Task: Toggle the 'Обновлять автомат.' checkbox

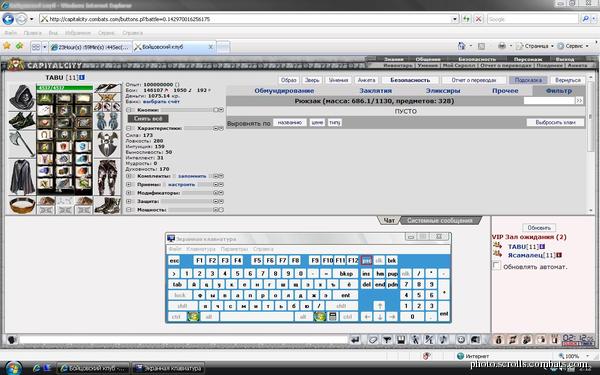Action: pos(497,266)
